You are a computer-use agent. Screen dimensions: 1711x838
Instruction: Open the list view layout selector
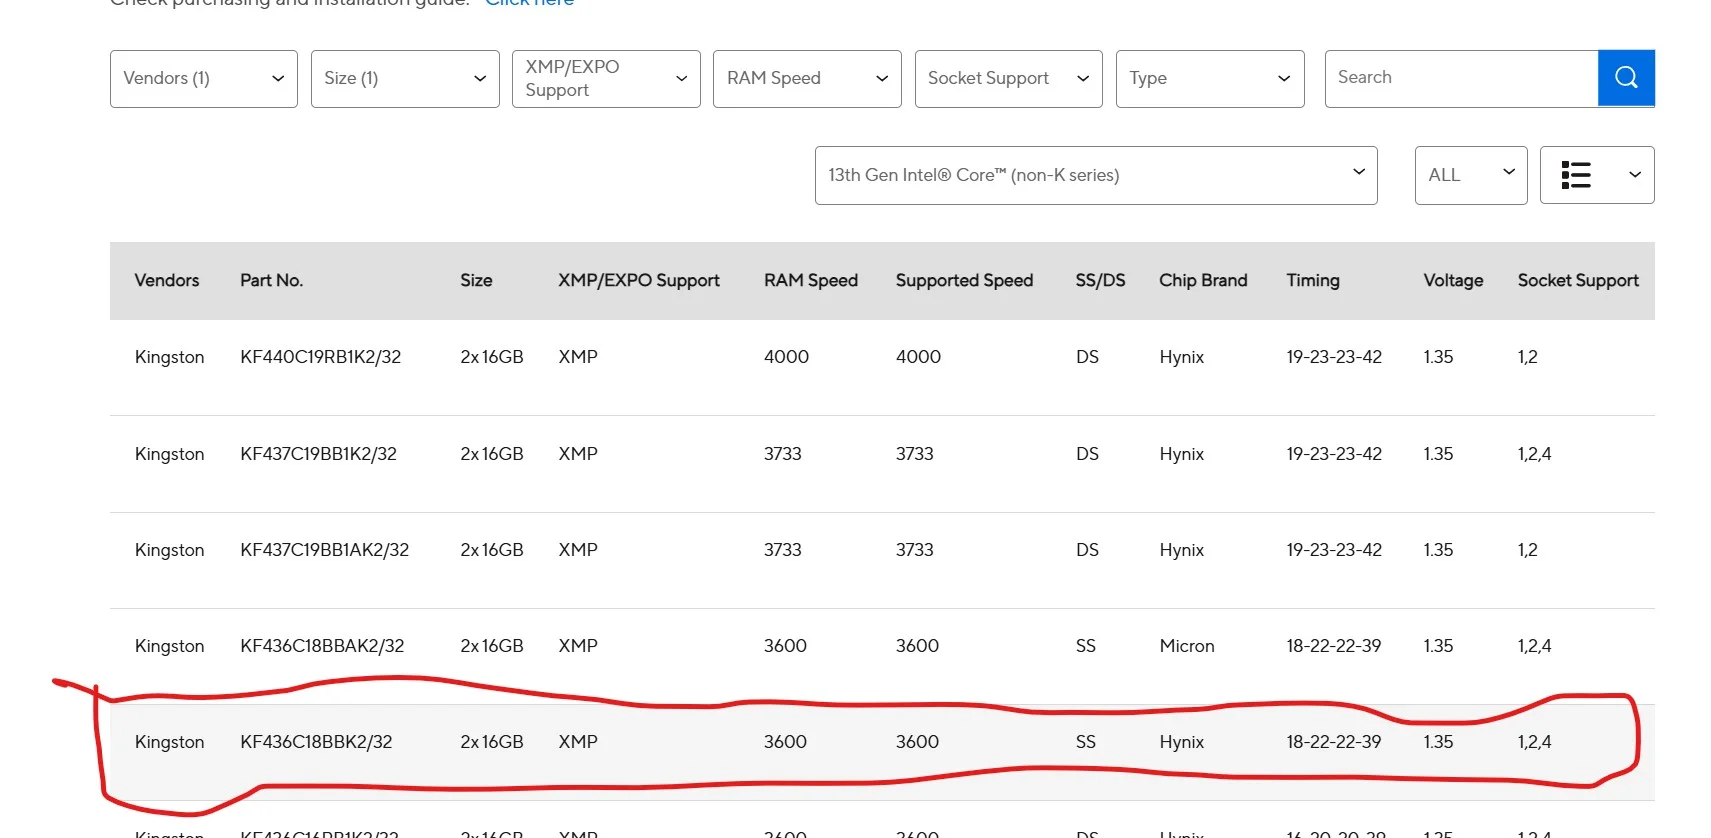point(1596,175)
